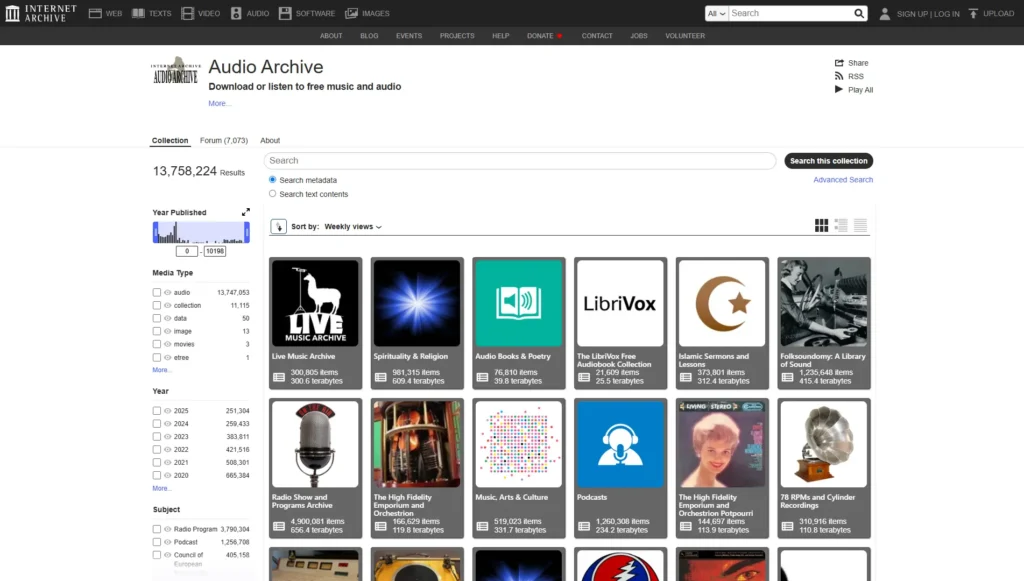
Task: Click the year histogram bars
Action: point(201,232)
